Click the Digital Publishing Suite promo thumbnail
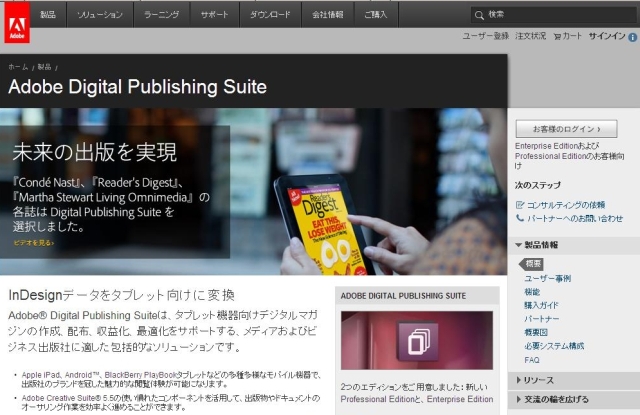 417,341
